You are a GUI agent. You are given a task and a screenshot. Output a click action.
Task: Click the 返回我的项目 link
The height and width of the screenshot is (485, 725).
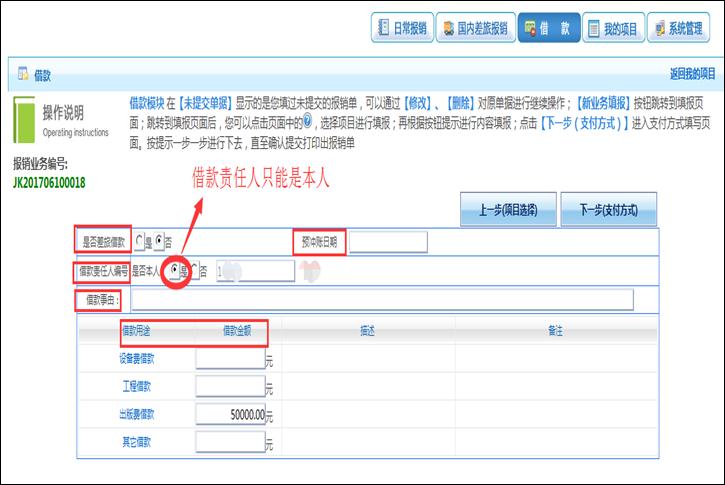coord(692,74)
